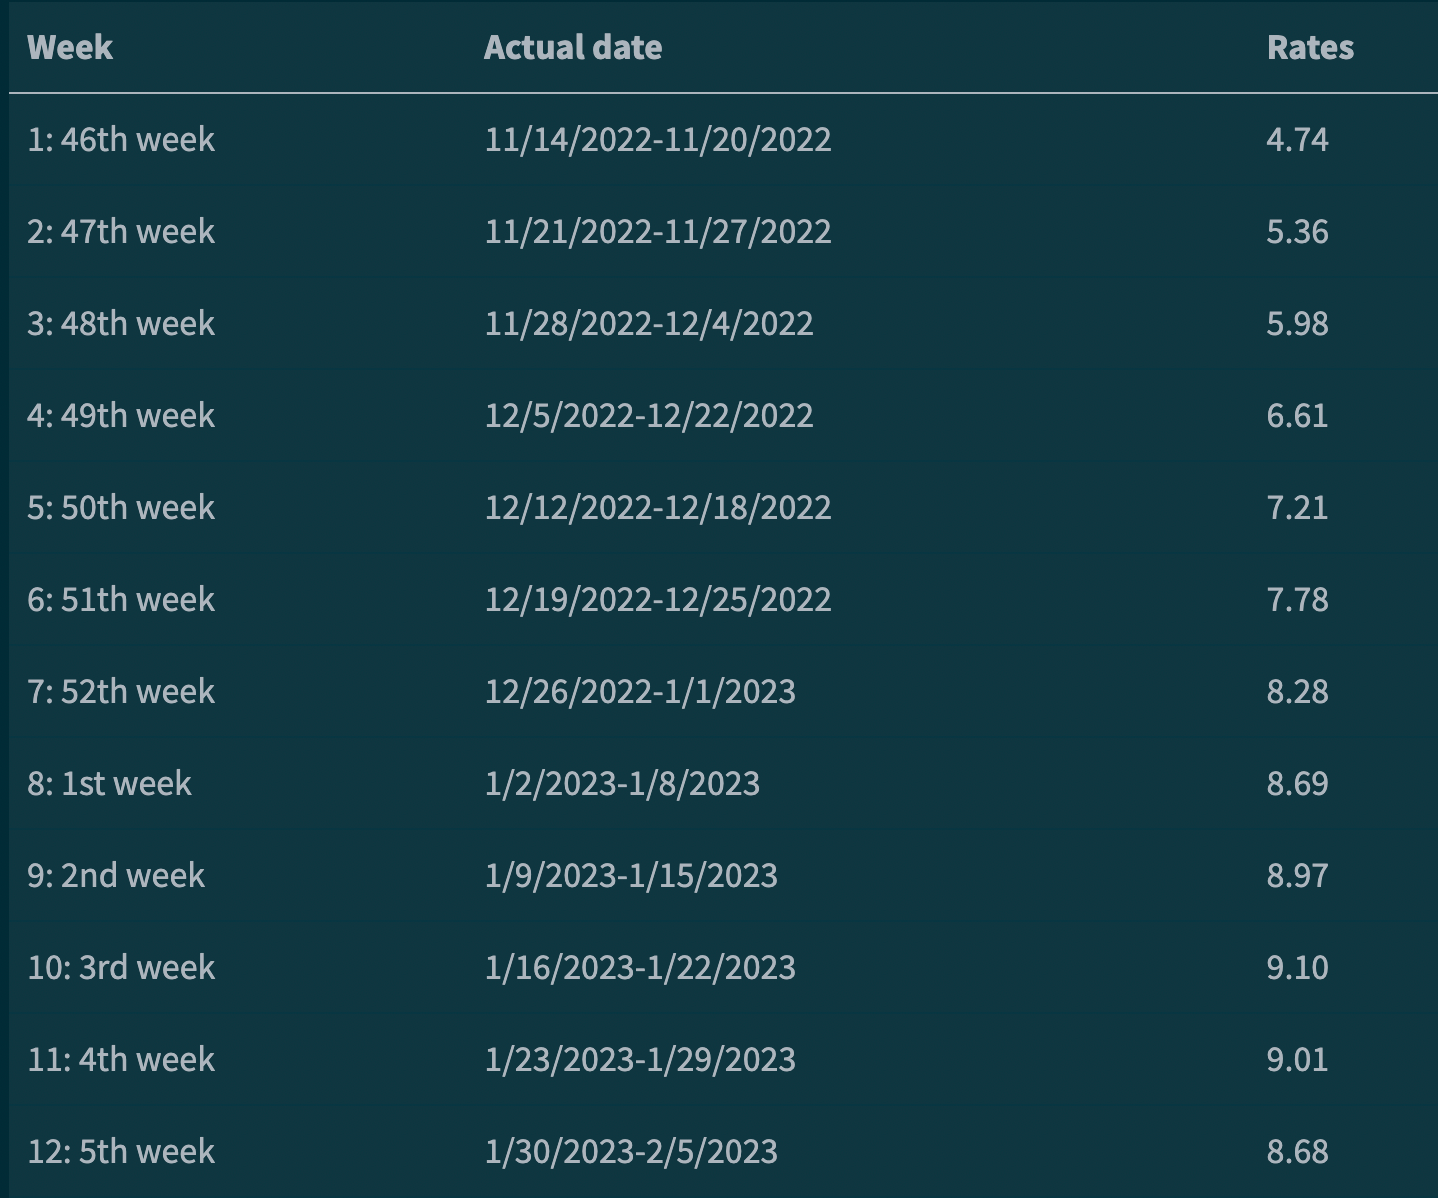Click the '10: 3rd week' row label

121,967
